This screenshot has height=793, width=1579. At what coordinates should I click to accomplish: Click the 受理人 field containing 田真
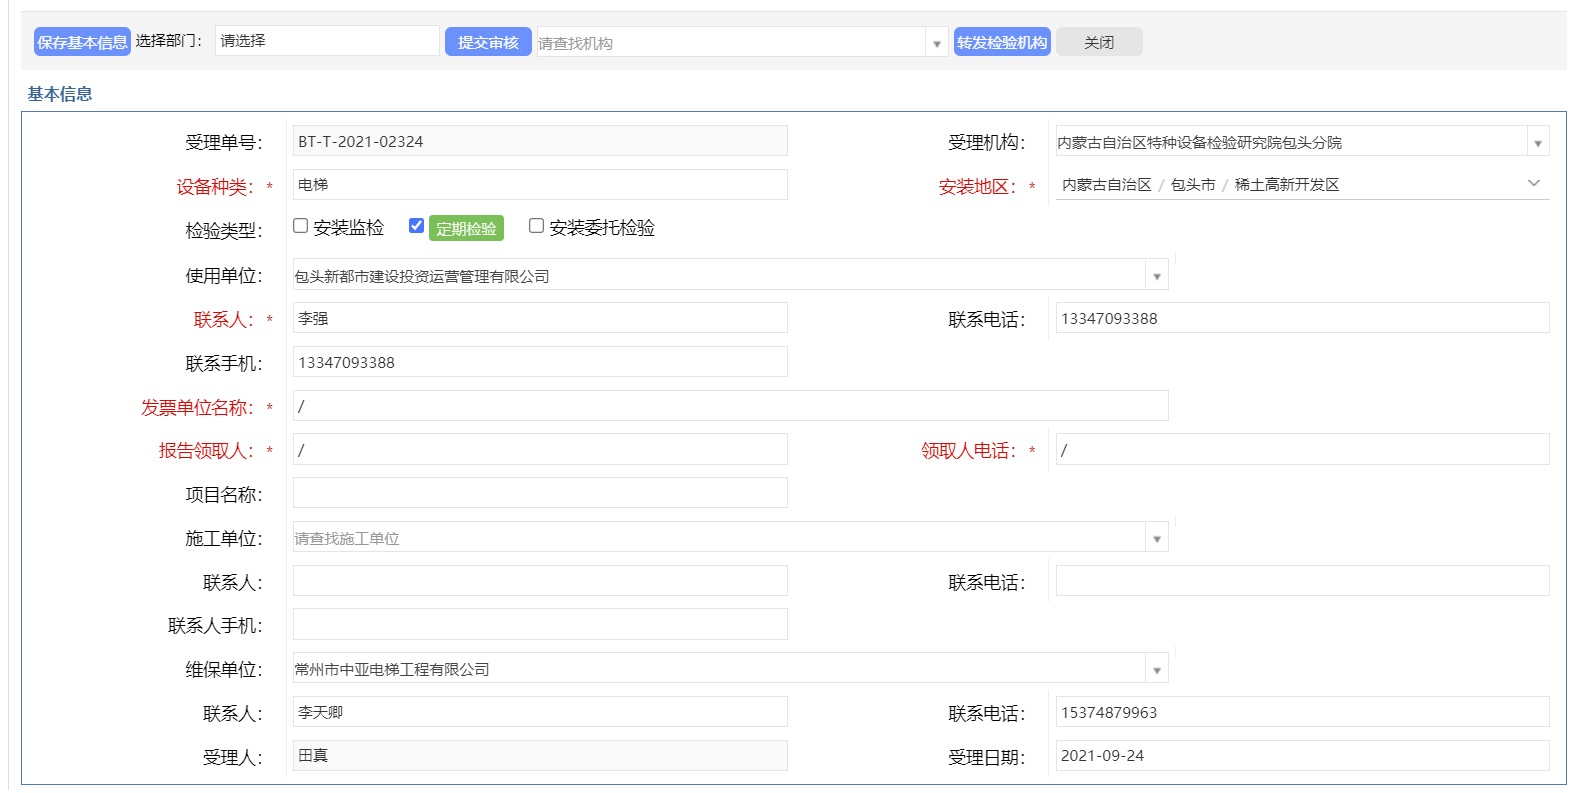(x=540, y=756)
